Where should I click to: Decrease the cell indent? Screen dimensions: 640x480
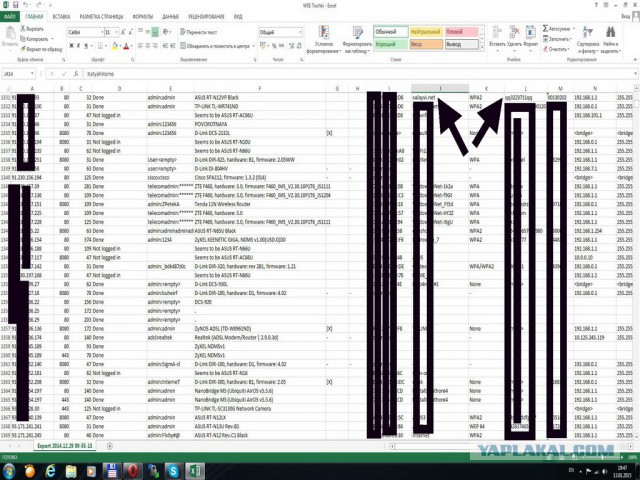[165, 46]
